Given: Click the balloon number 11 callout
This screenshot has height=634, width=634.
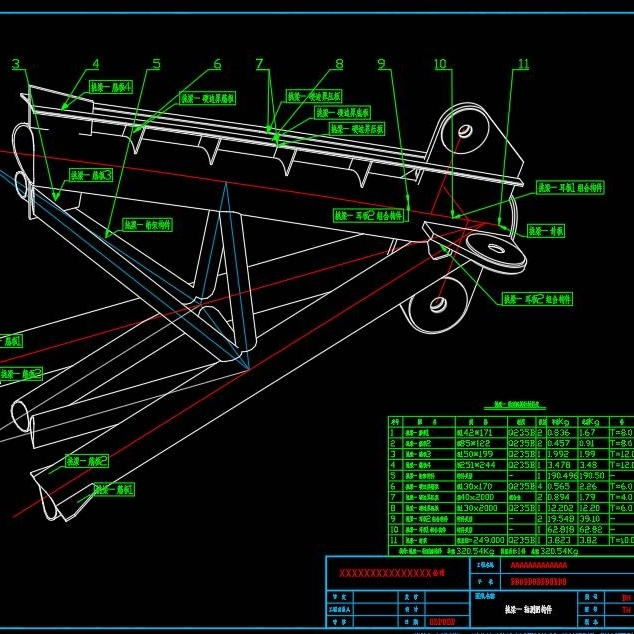Looking at the screenshot, I should pos(522,65).
